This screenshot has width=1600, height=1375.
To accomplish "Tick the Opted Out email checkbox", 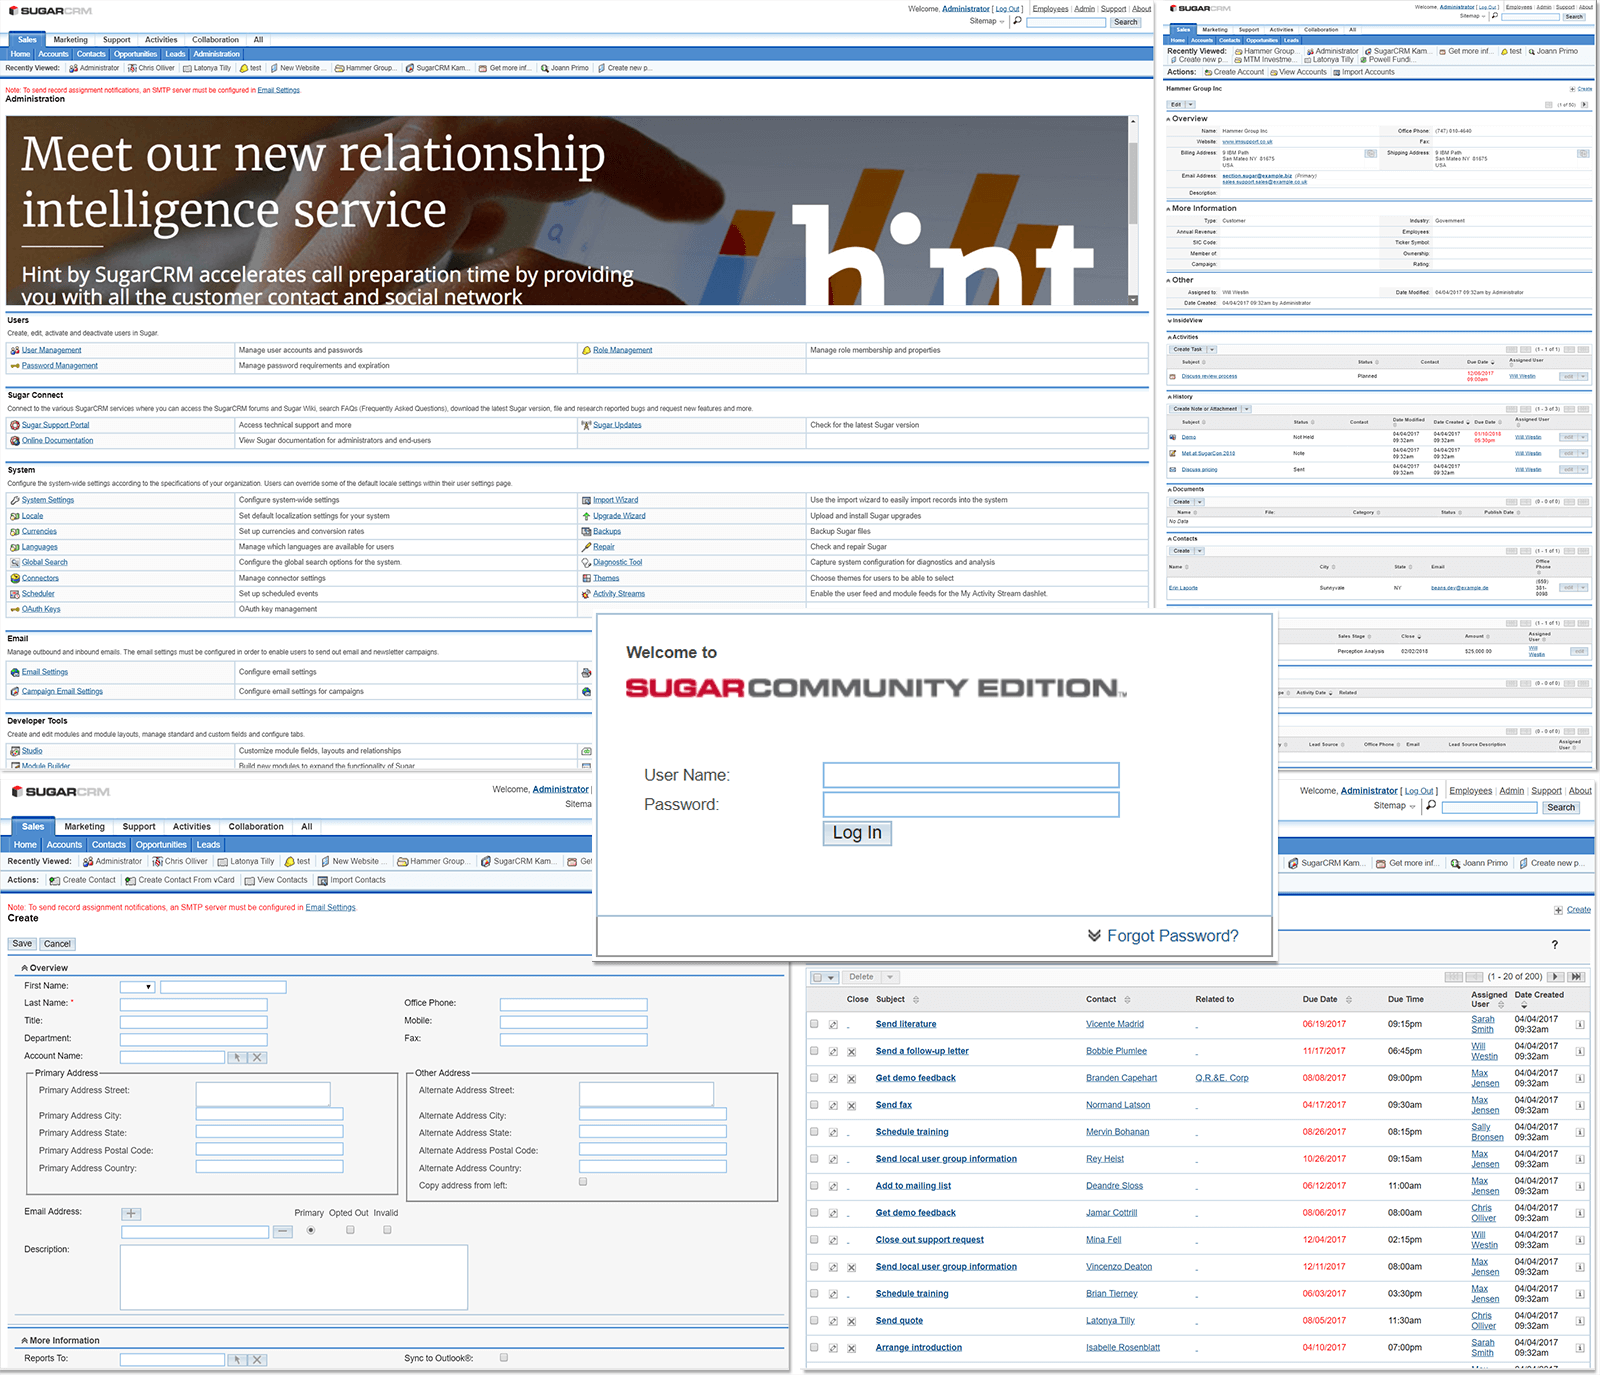I will pyautogui.click(x=350, y=1230).
